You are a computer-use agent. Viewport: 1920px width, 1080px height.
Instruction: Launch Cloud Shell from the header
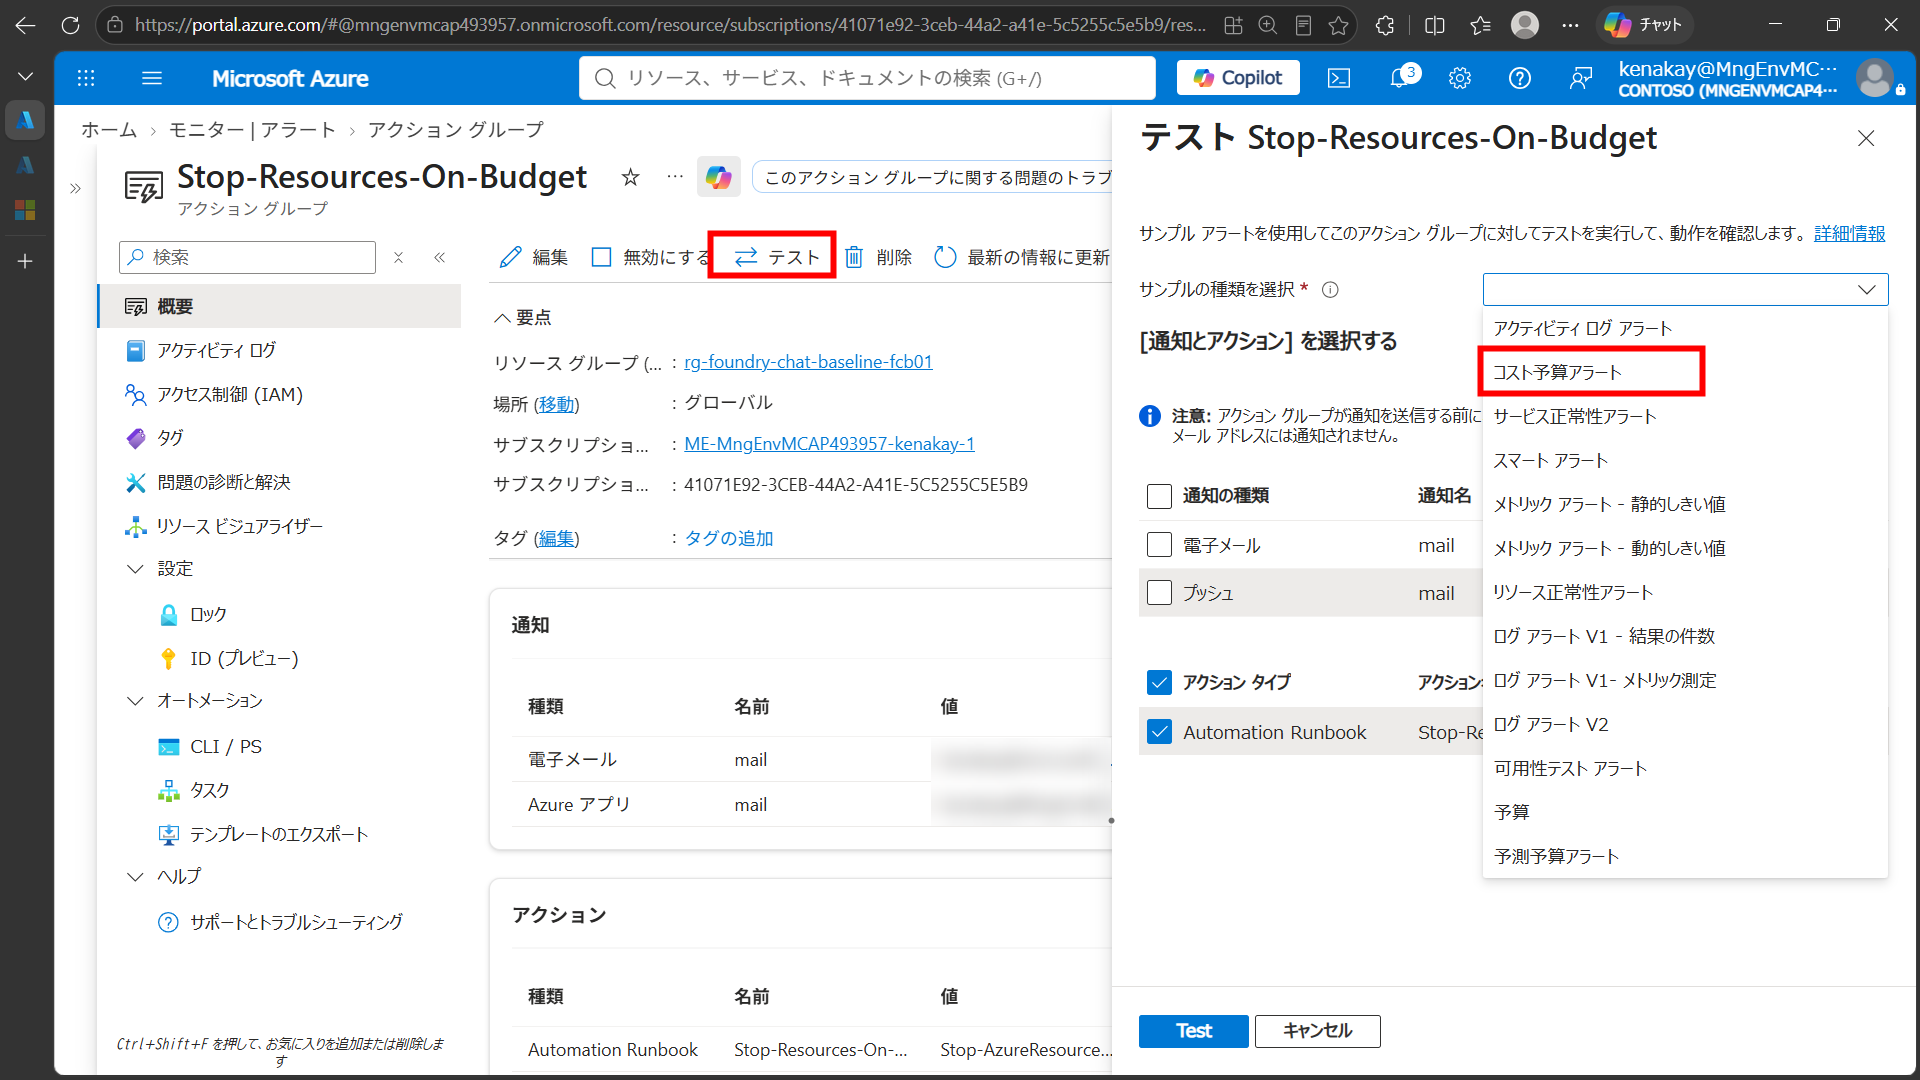tap(1339, 78)
